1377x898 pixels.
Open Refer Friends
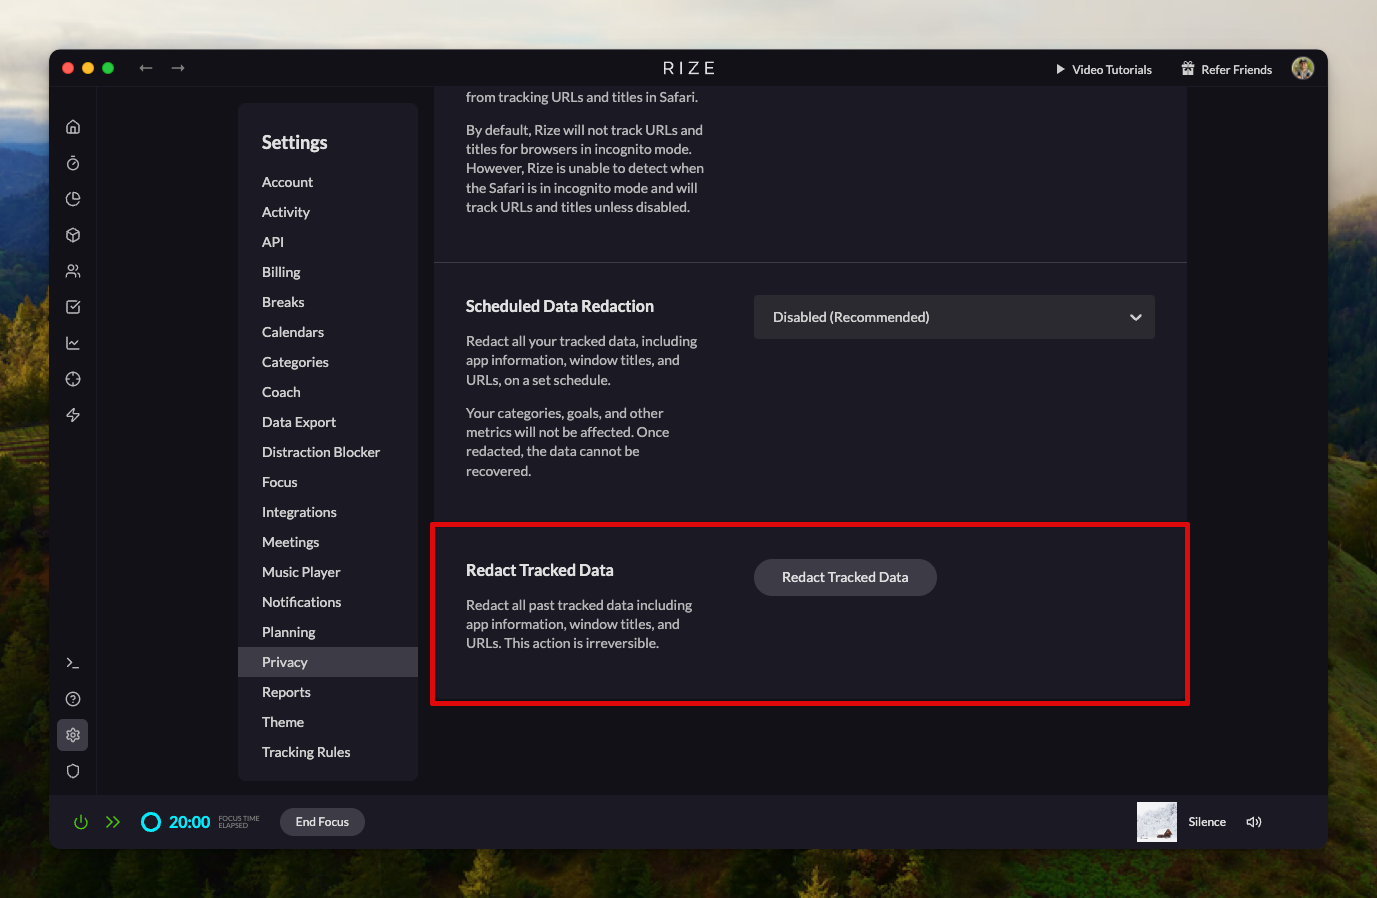(1227, 70)
